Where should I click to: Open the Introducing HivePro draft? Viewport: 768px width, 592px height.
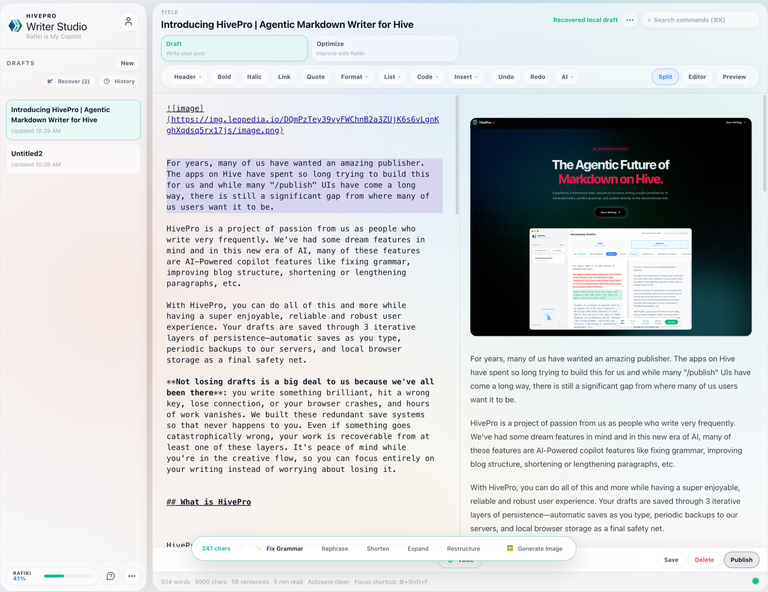(73, 120)
